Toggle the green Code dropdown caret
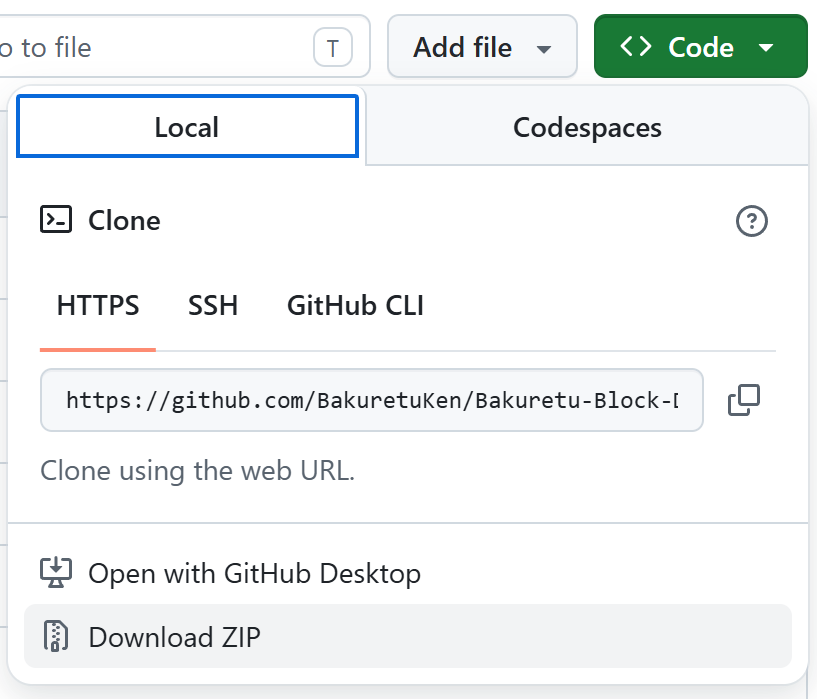 coord(766,47)
